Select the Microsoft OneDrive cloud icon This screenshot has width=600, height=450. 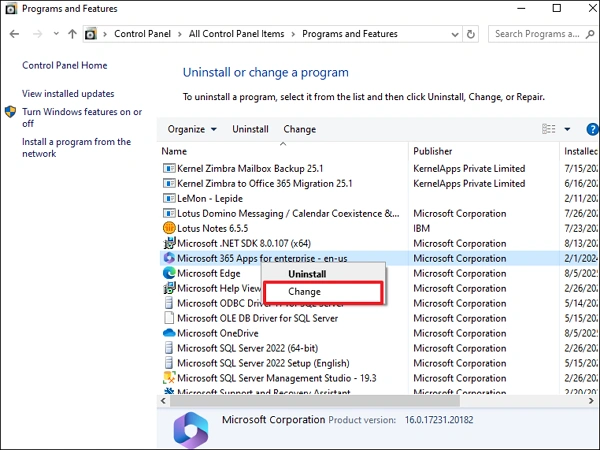[x=169, y=333]
